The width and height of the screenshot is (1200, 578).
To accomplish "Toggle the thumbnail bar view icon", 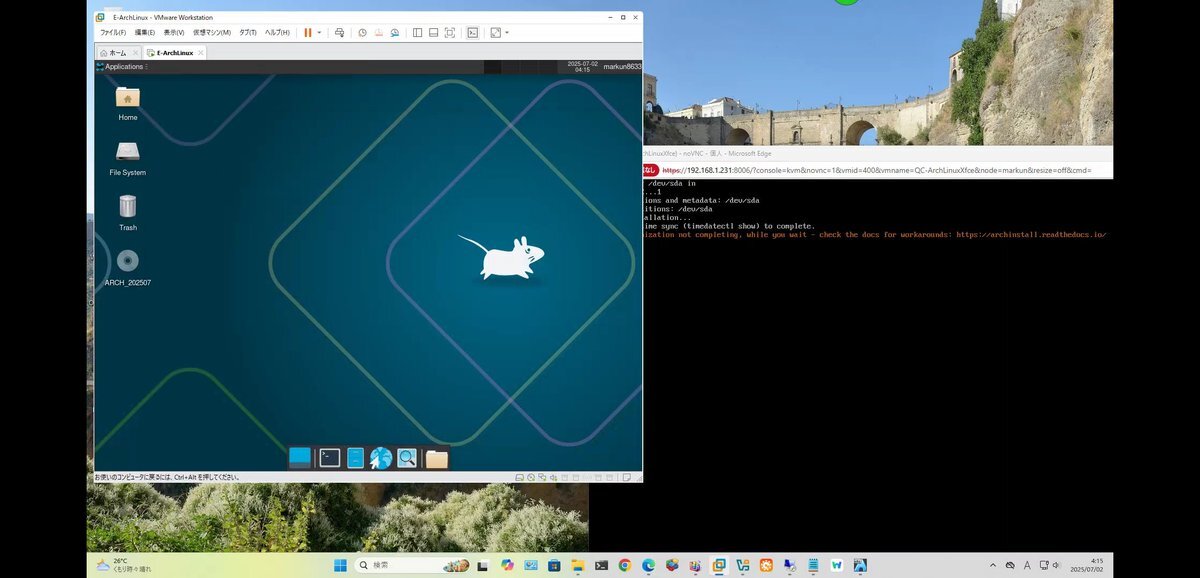I will coord(433,33).
